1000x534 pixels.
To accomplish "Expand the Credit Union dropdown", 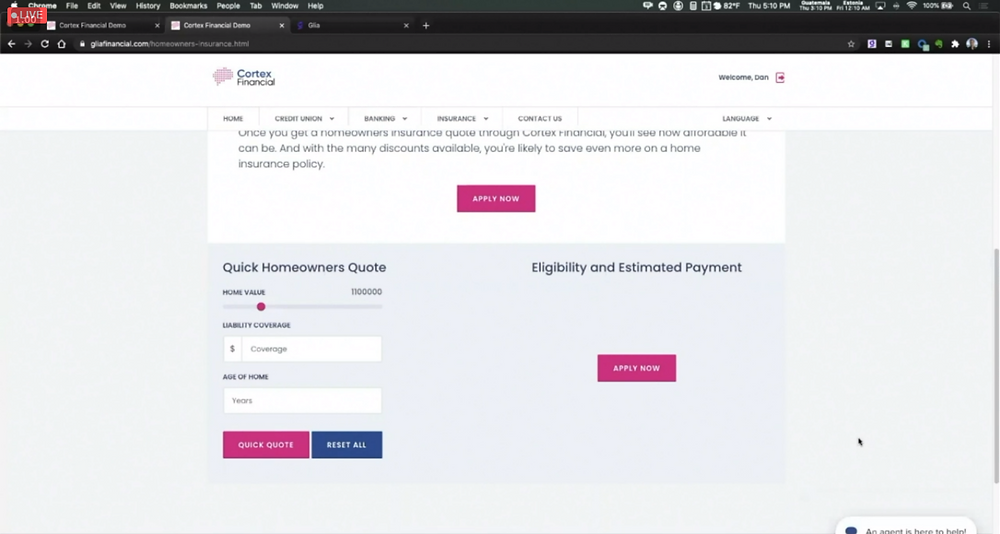I will pyautogui.click(x=304, y=119).
